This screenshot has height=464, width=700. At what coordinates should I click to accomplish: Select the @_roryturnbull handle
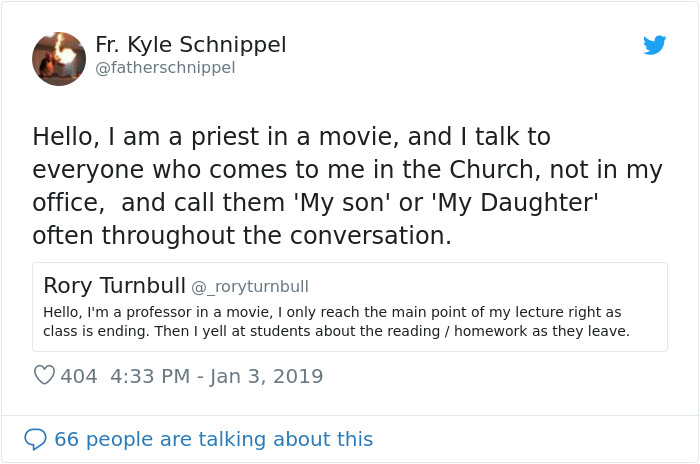click(249, 287)
